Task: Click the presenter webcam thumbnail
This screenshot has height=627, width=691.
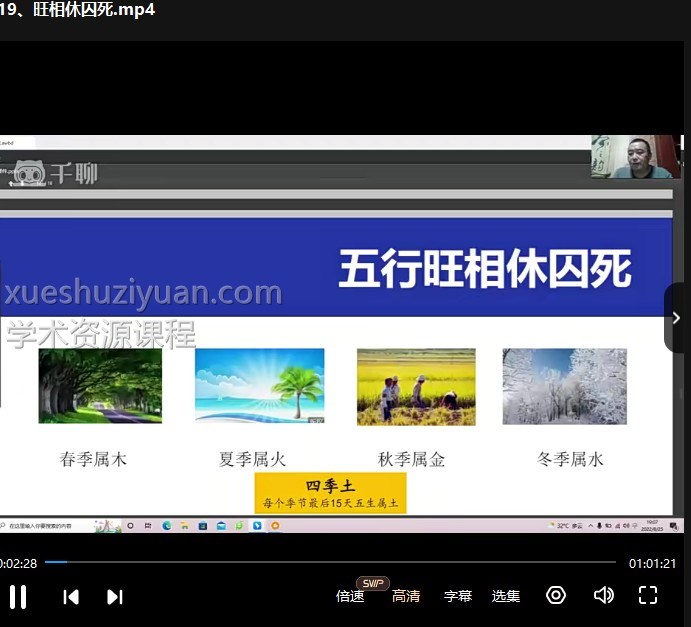Action: (636, 157)
